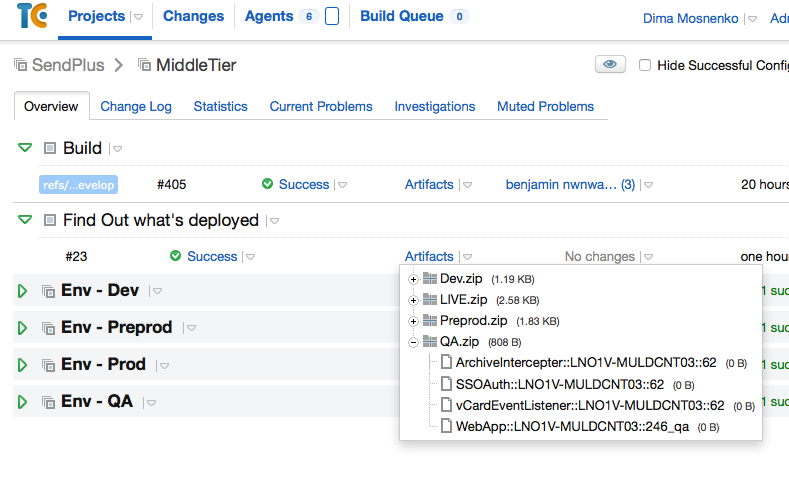Collapse the Build configuration section

(x=25, y=148)
